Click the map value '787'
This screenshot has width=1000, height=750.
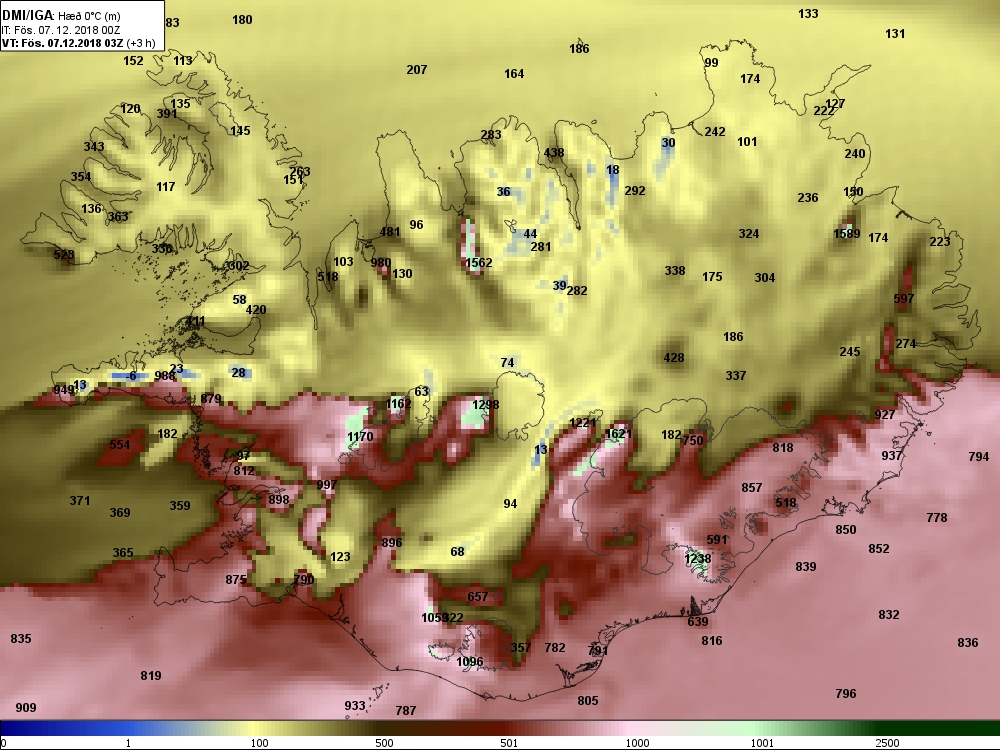406,710
